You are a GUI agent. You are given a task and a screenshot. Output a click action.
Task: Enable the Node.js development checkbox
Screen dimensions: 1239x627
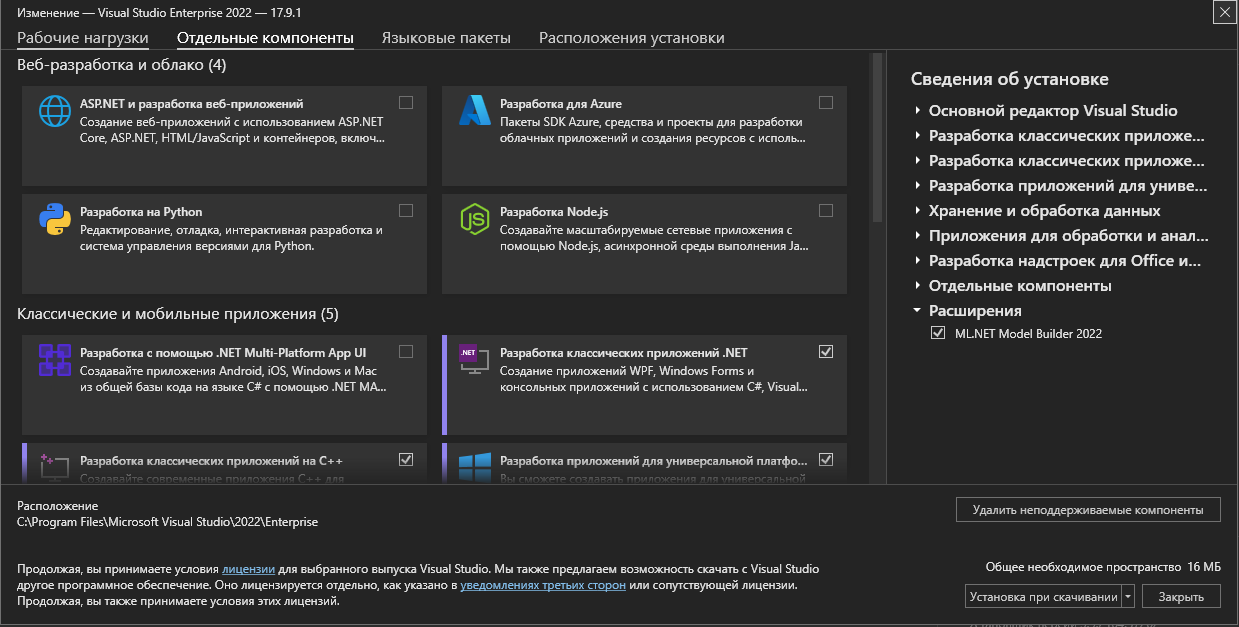point(825,210)
